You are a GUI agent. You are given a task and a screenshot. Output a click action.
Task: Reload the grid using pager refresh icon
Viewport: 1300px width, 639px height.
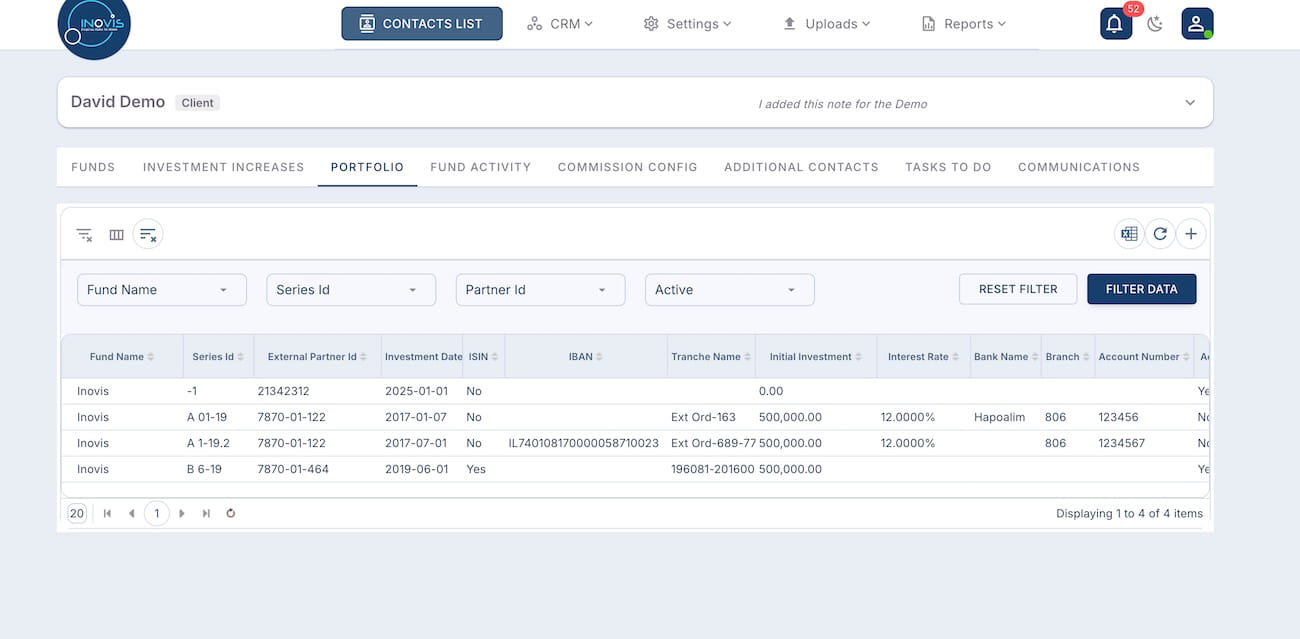point(231,513)
